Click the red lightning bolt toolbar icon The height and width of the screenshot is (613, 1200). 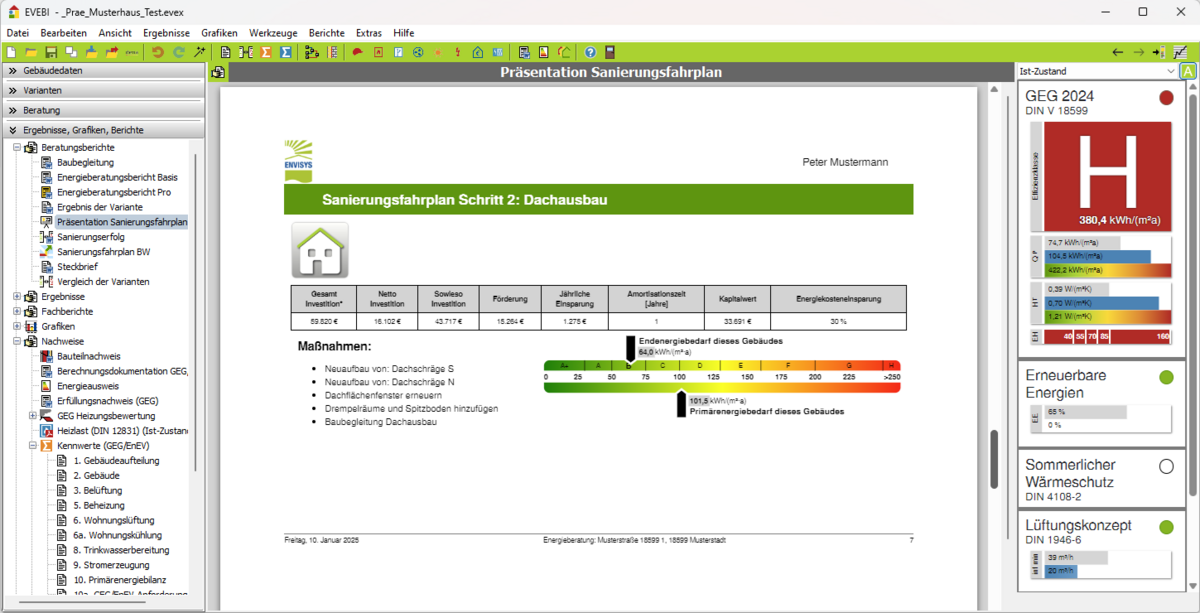(458, 52)
